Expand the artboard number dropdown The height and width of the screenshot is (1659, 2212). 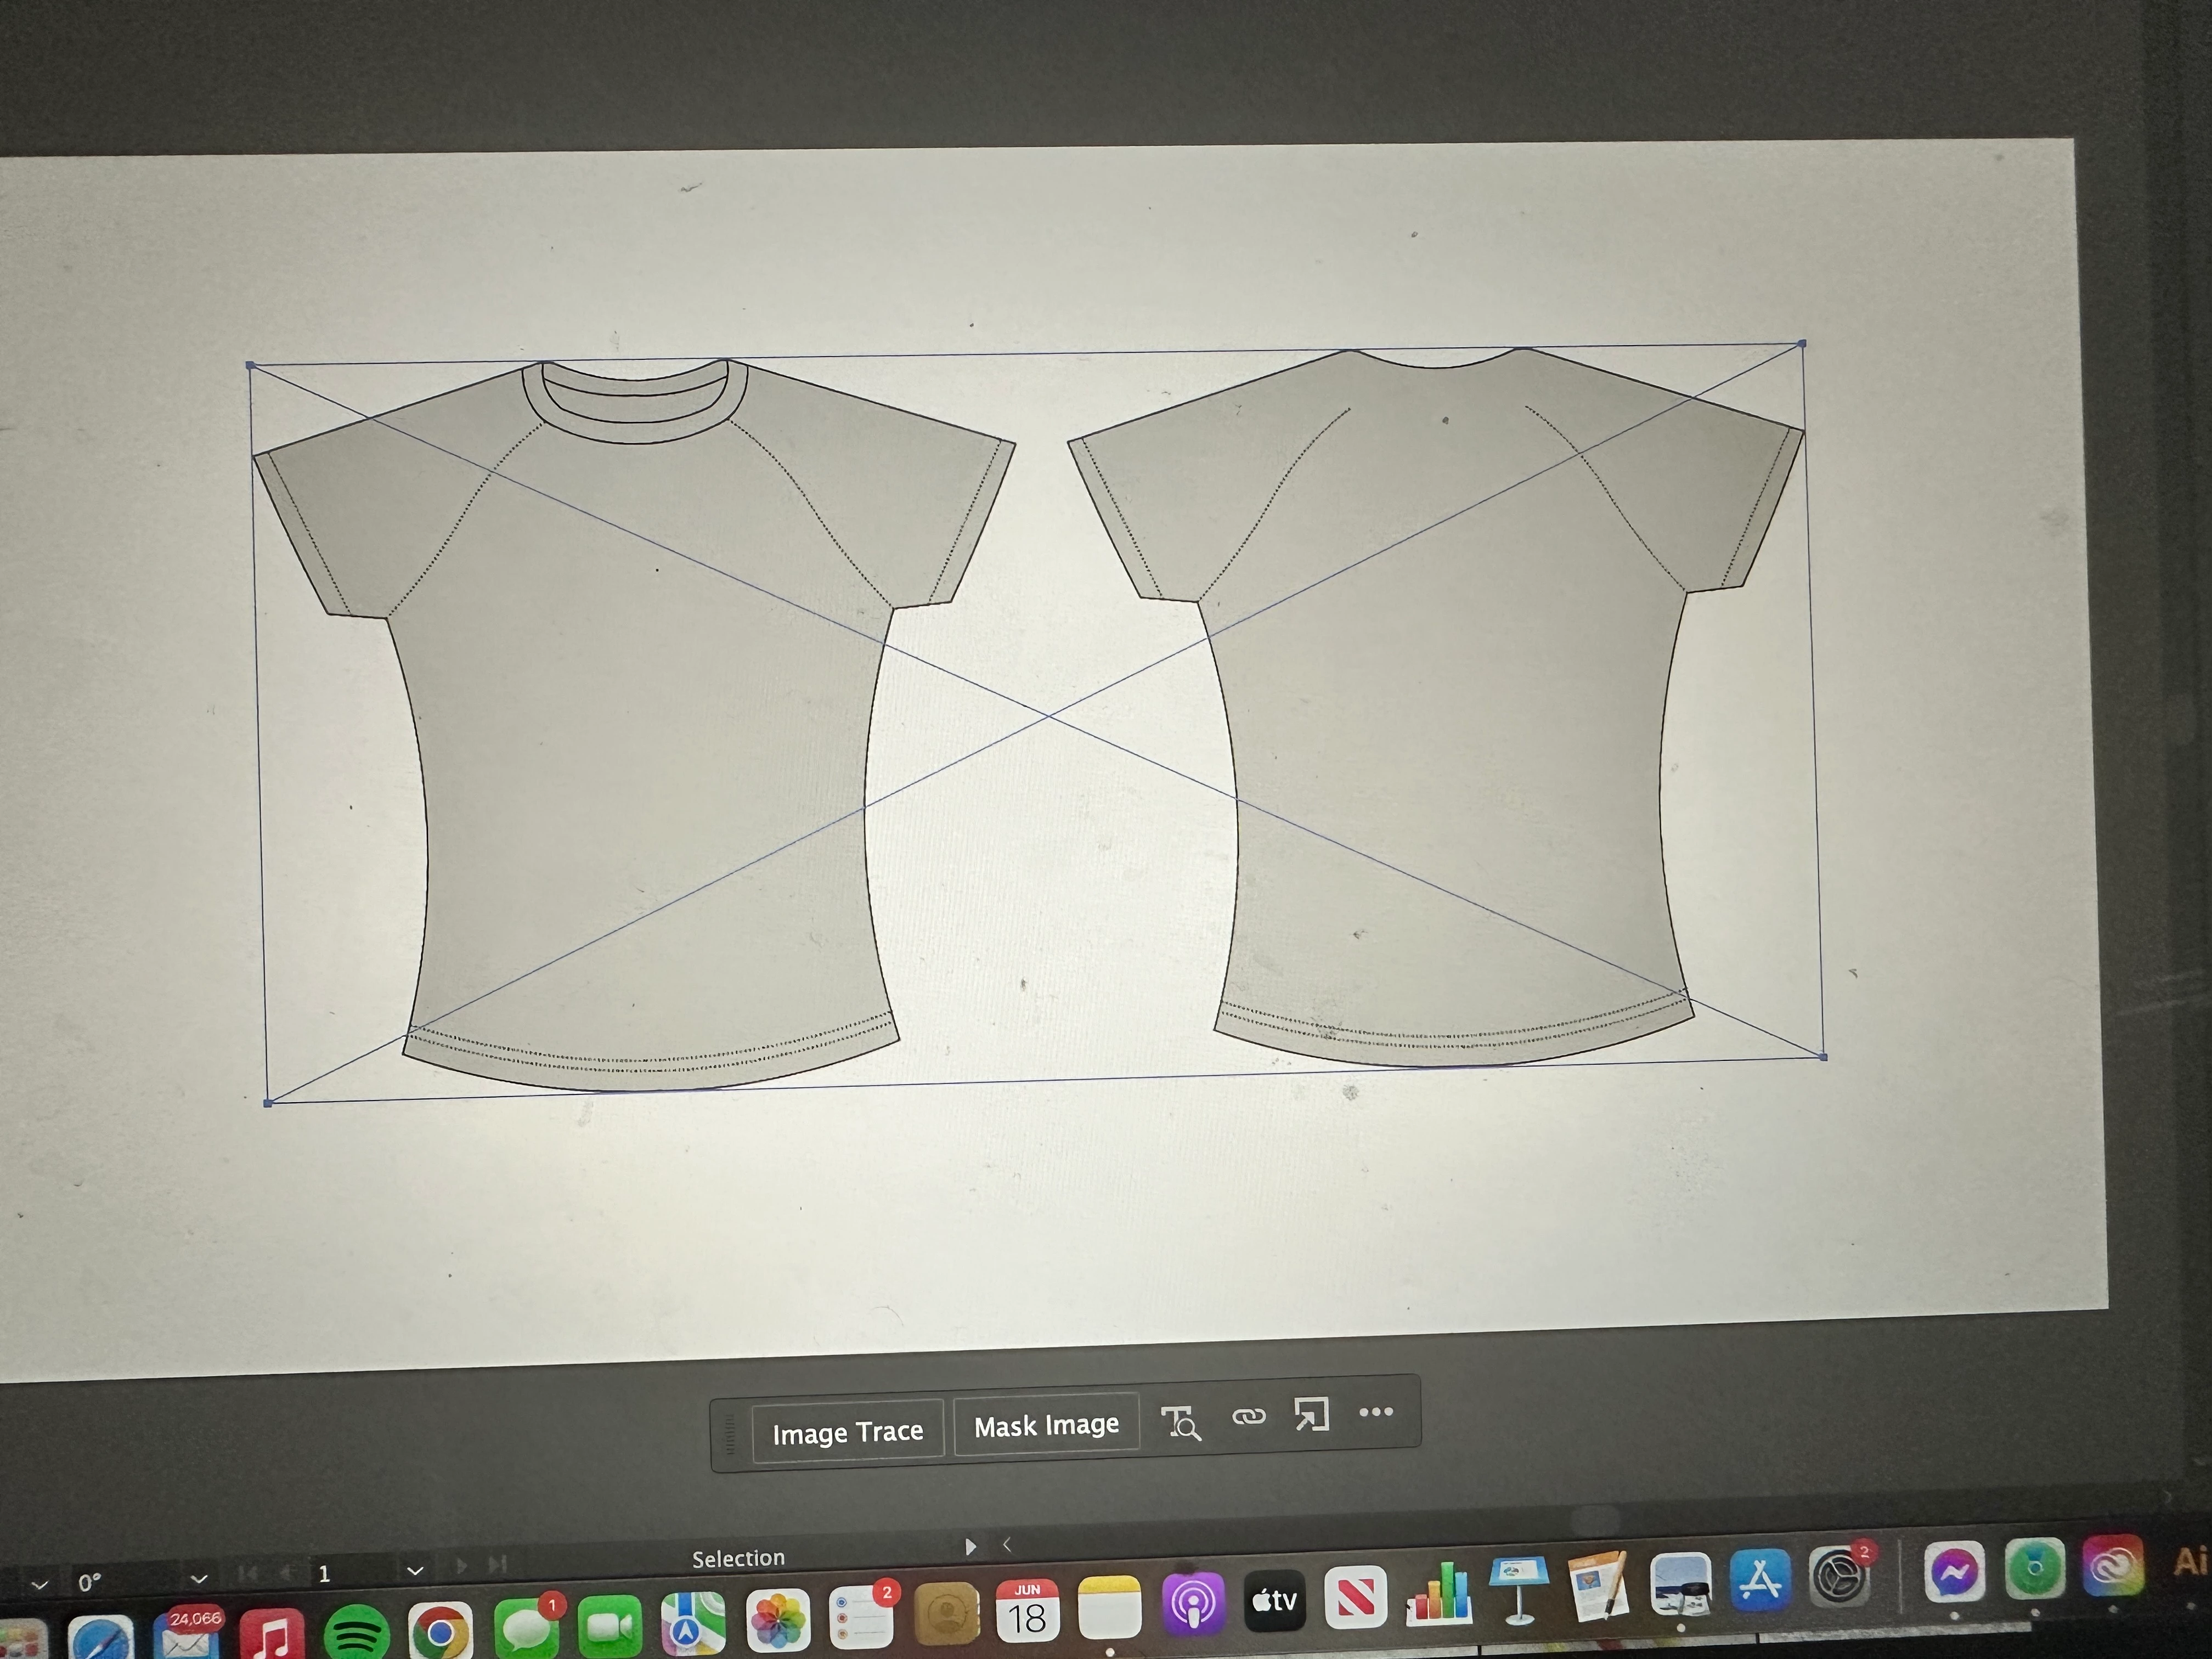click(x=415, y=1571)
